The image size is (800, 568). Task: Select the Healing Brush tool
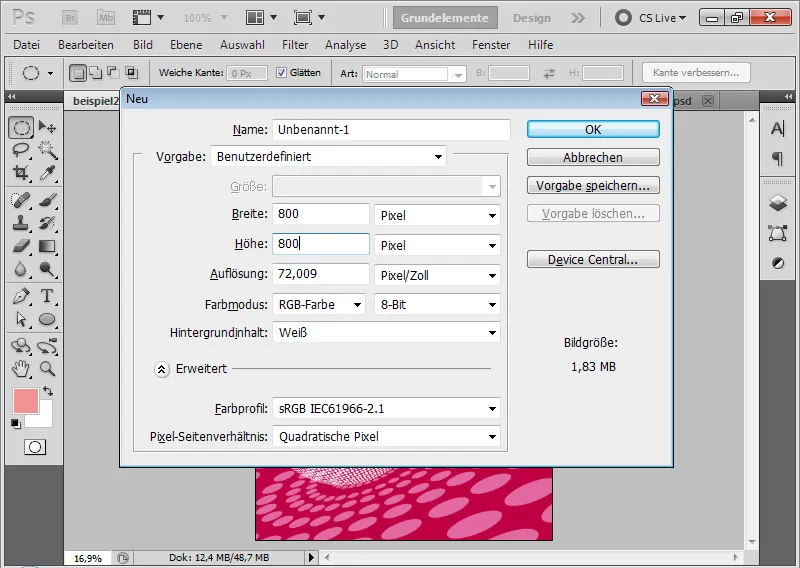(x=21, y=200)
